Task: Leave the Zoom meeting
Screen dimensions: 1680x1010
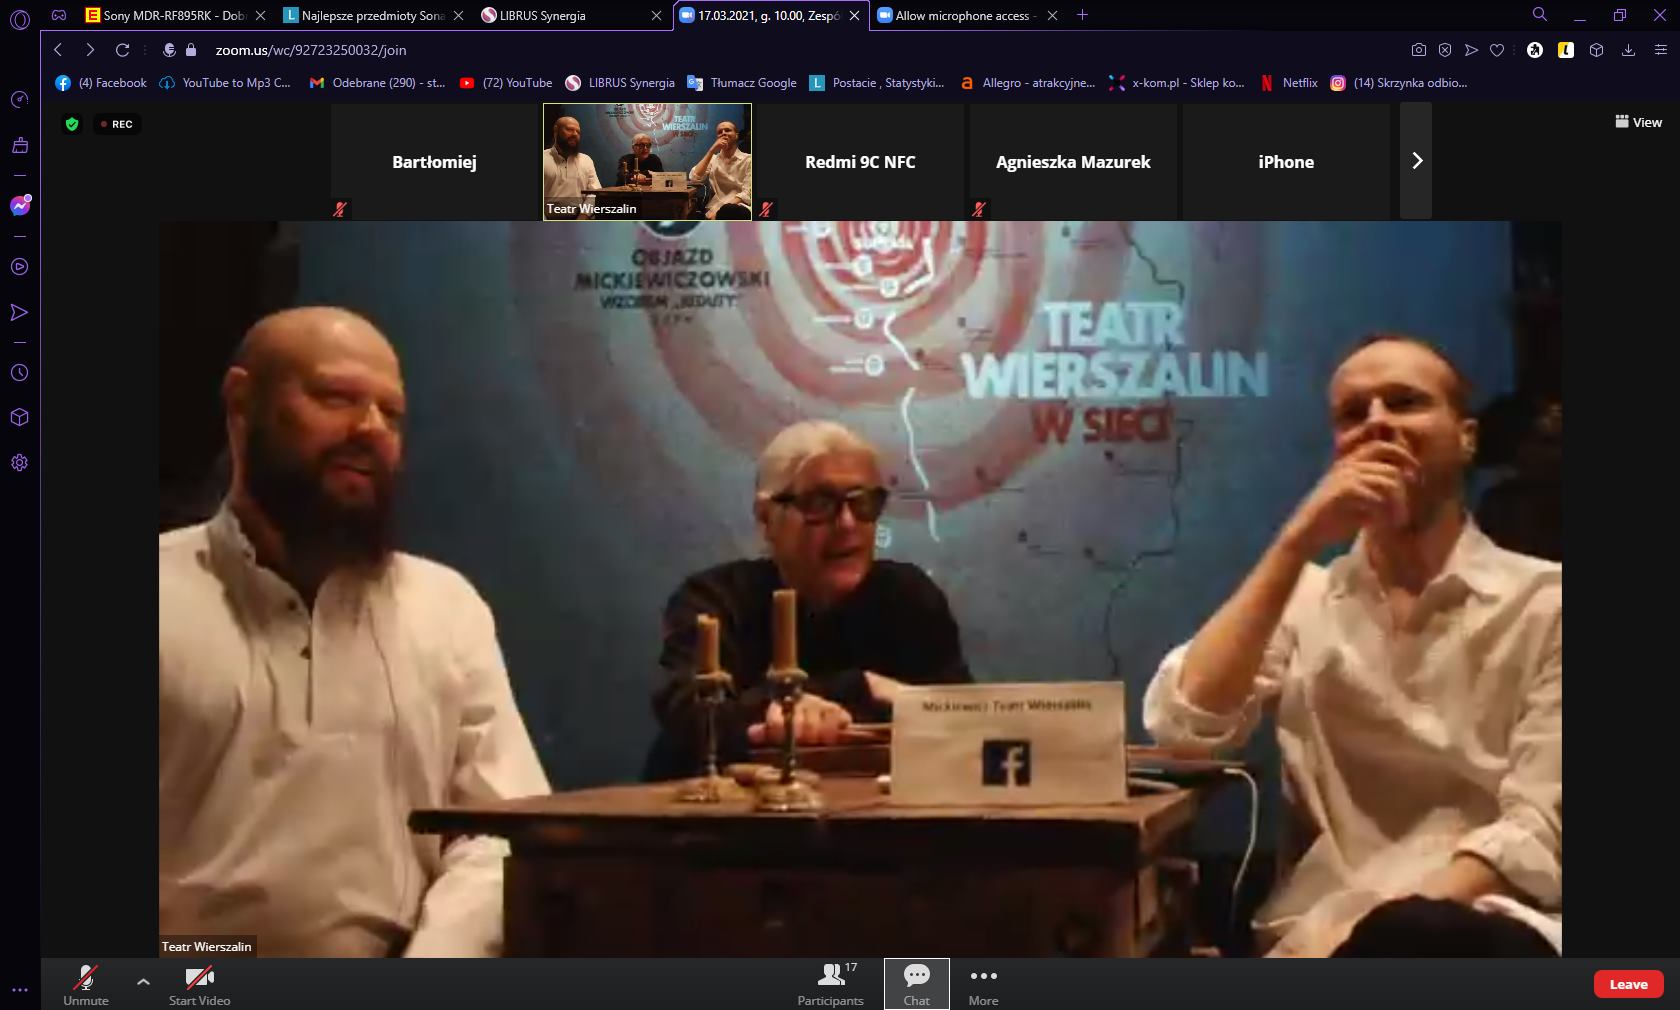Action: (1628, 984)
